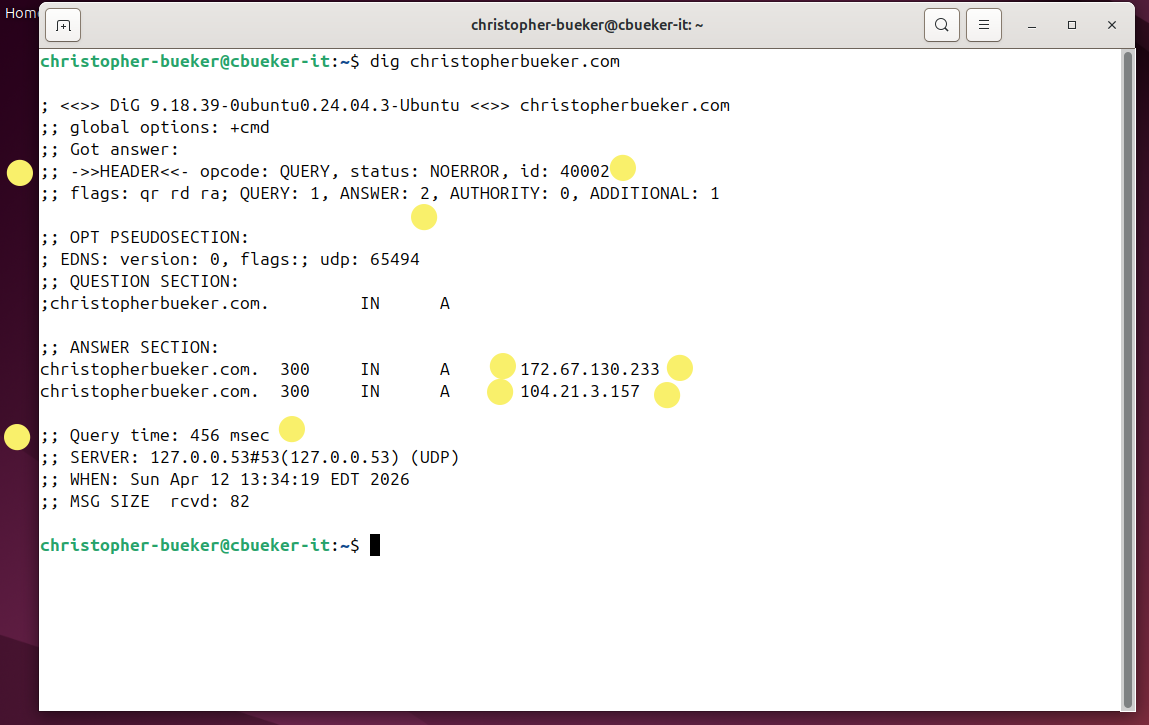Select the MSG SIZE rcvd 82 line
Image resolution: width=1149 pixels, height=725 pixels.
[x=162, y=501]
